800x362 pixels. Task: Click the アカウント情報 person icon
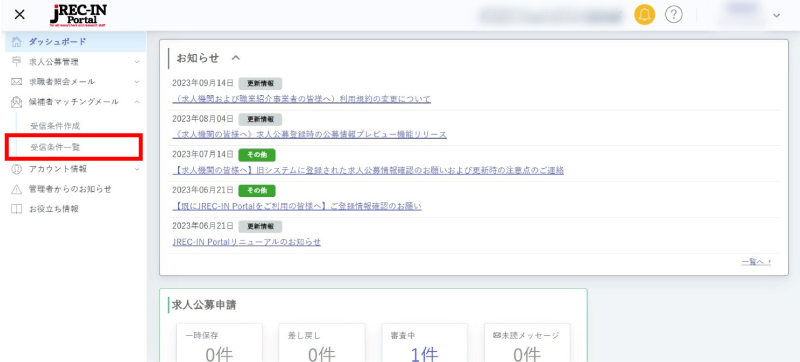click(17, 169)
